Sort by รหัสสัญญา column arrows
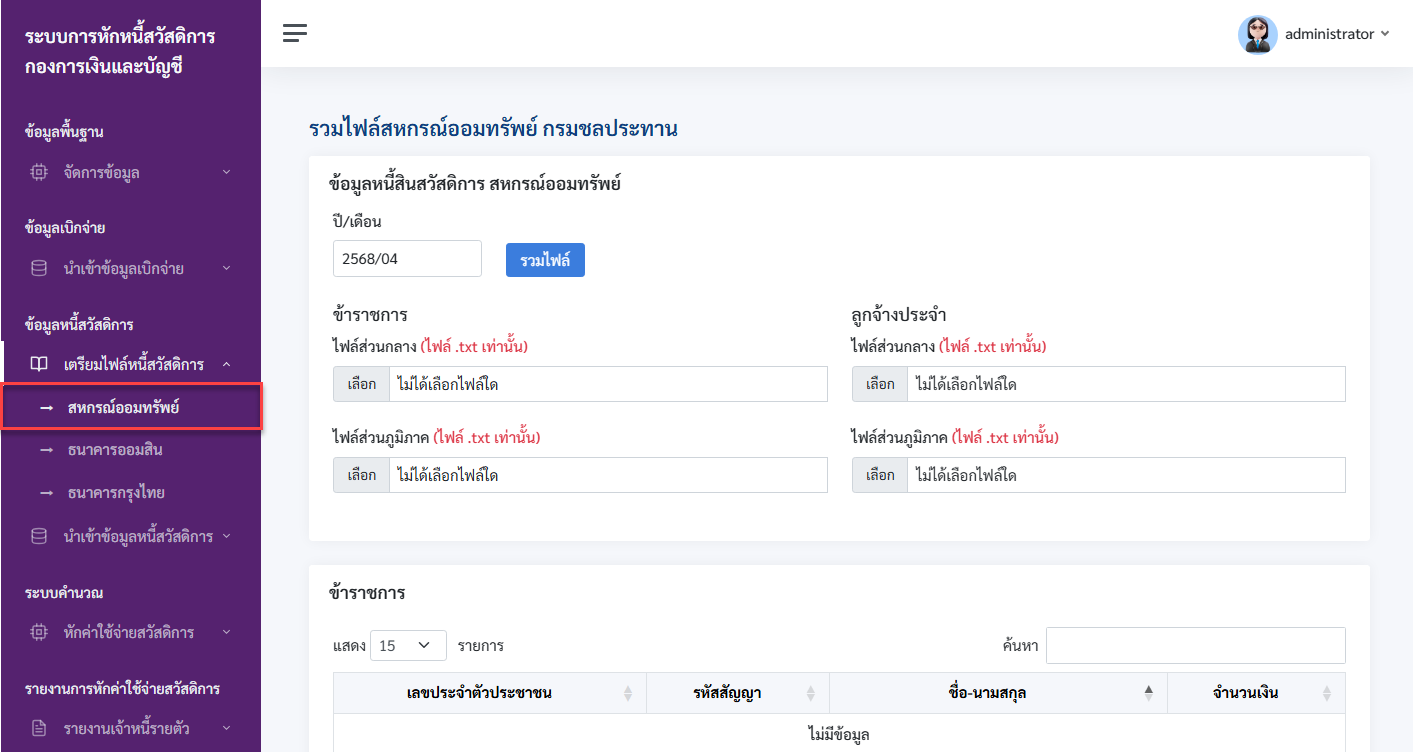This screenshot has width=1413, height=752. click(811, 693)
